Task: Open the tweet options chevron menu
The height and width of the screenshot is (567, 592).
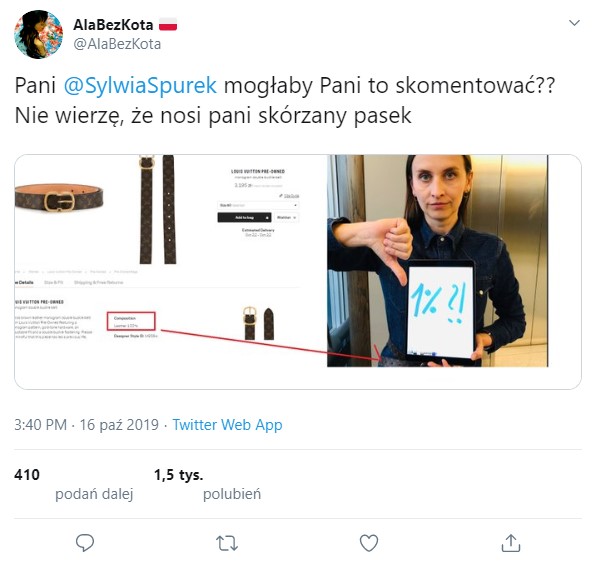Action: (x=574, y=23)
